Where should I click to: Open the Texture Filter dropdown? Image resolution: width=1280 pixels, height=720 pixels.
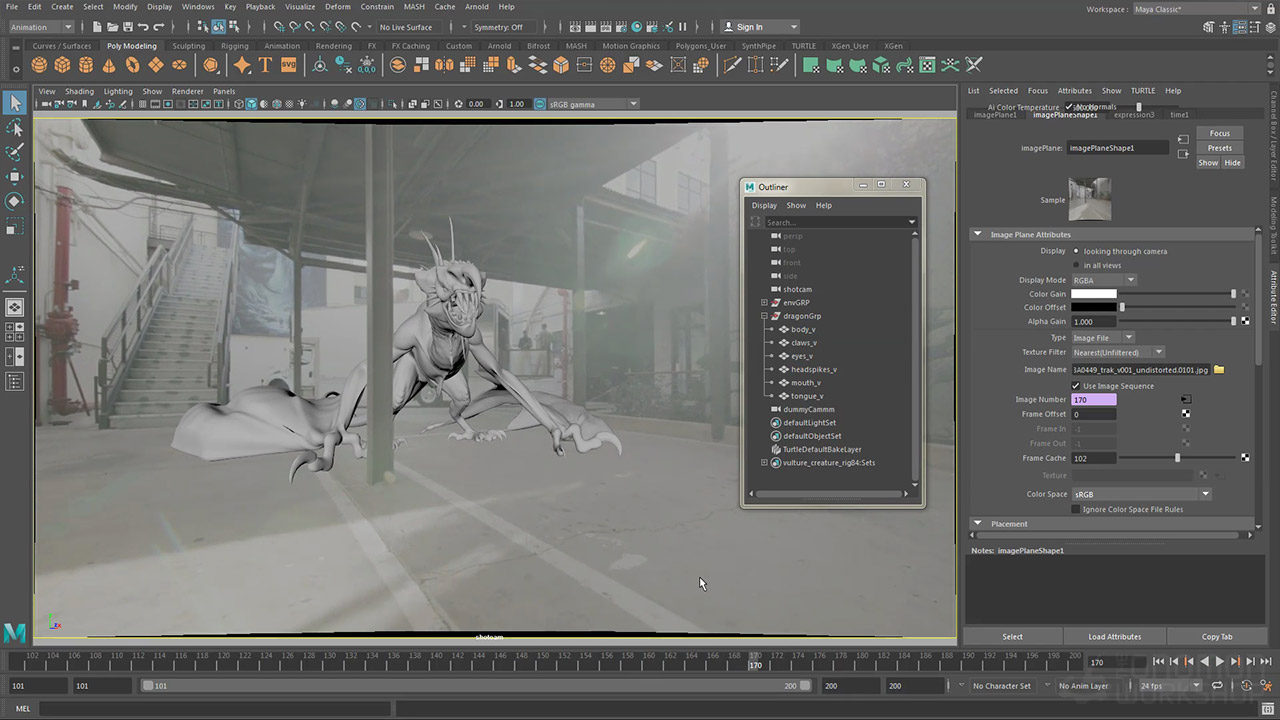[1118, 352]
